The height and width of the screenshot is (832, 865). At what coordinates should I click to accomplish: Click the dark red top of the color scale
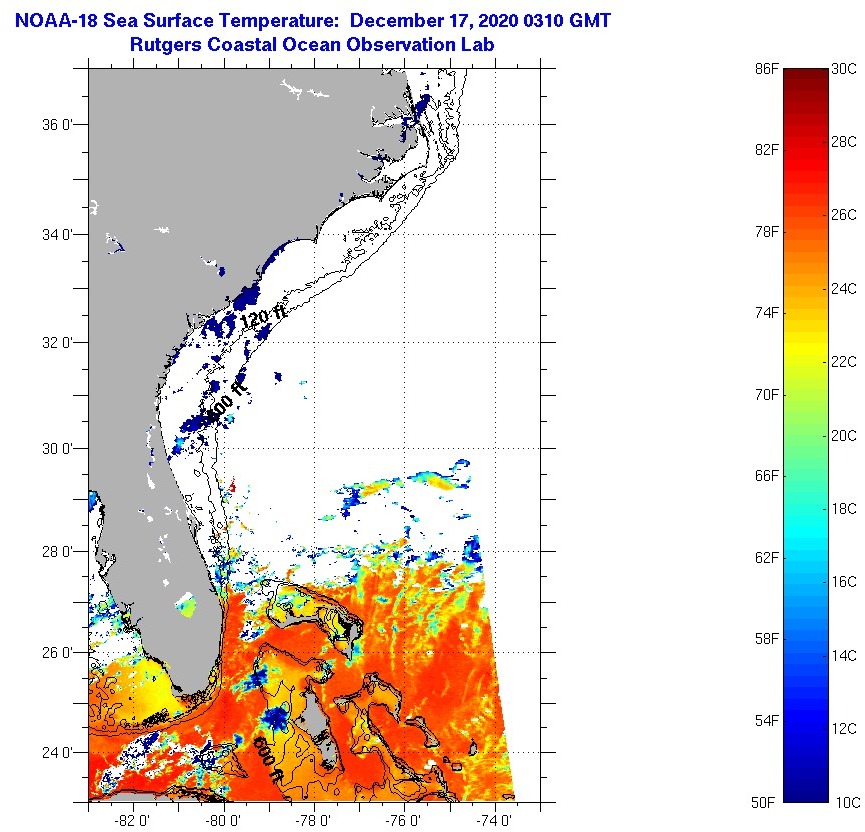click(806, 80)
